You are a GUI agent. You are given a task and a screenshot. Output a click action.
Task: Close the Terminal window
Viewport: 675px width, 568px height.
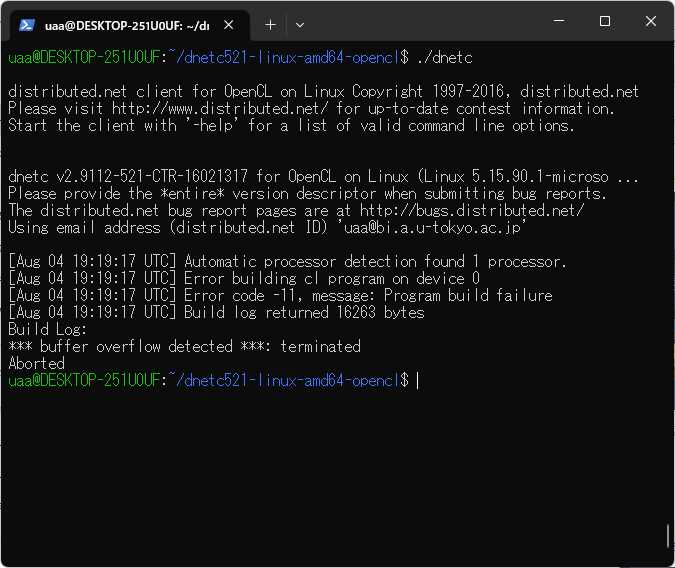tap(651, 21)
